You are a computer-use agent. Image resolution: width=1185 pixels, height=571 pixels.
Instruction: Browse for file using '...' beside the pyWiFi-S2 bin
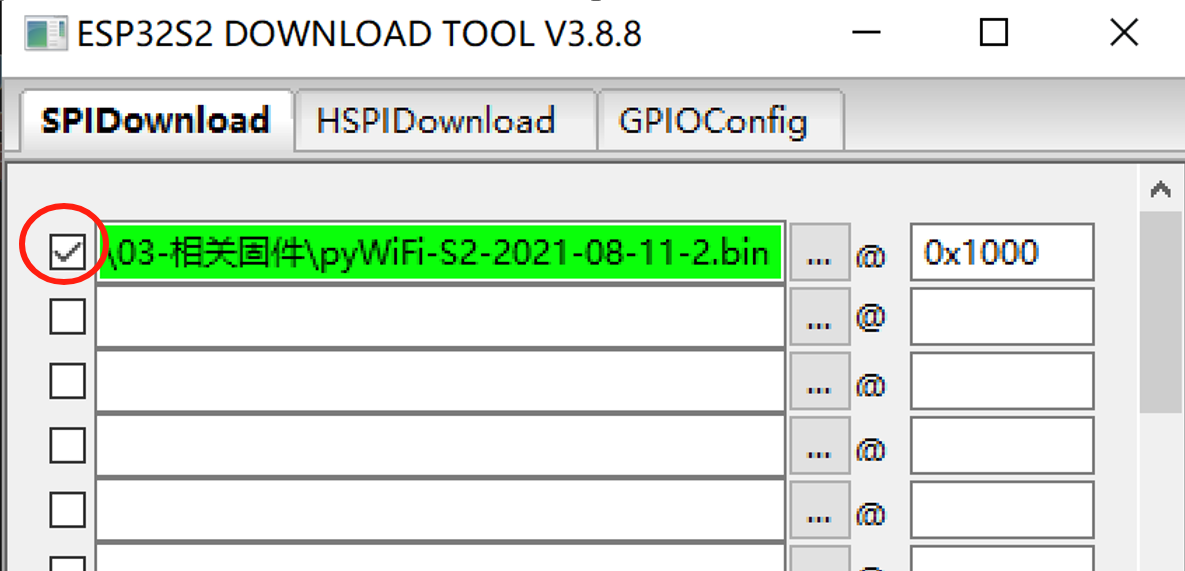(x=819, y=252)
